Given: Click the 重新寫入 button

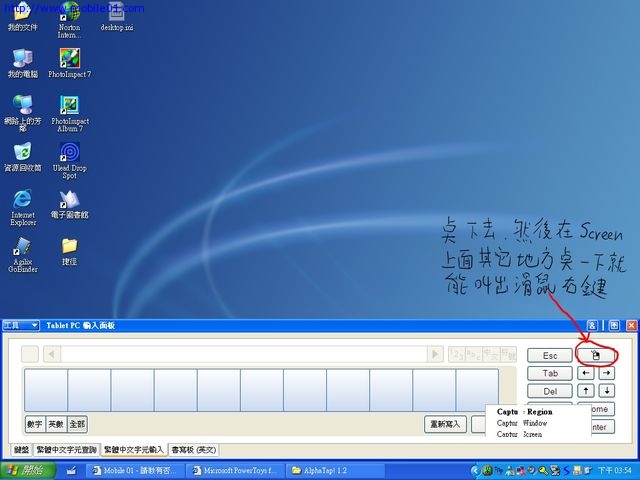Looking at the screenshot, I should pos(445,424).
